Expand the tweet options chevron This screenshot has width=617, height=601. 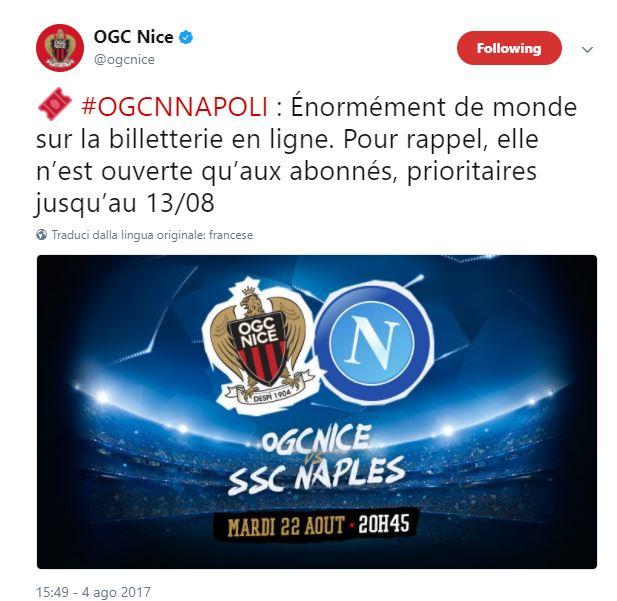point(587,50)
